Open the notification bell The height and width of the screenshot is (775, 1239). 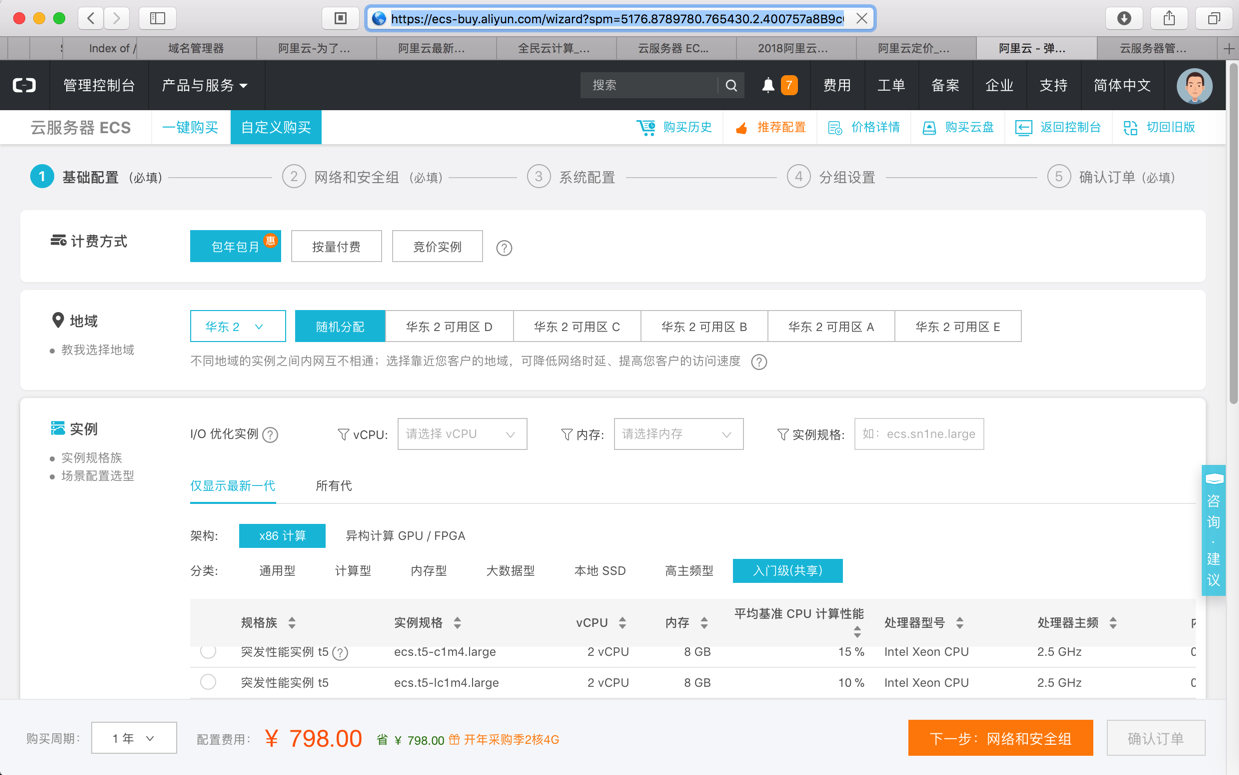point(768,86)
